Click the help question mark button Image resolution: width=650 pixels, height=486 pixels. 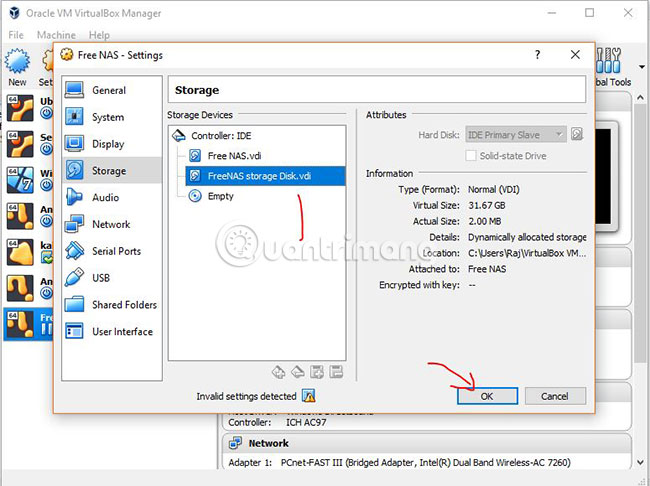pyautogui.click(x=538, y=55)
